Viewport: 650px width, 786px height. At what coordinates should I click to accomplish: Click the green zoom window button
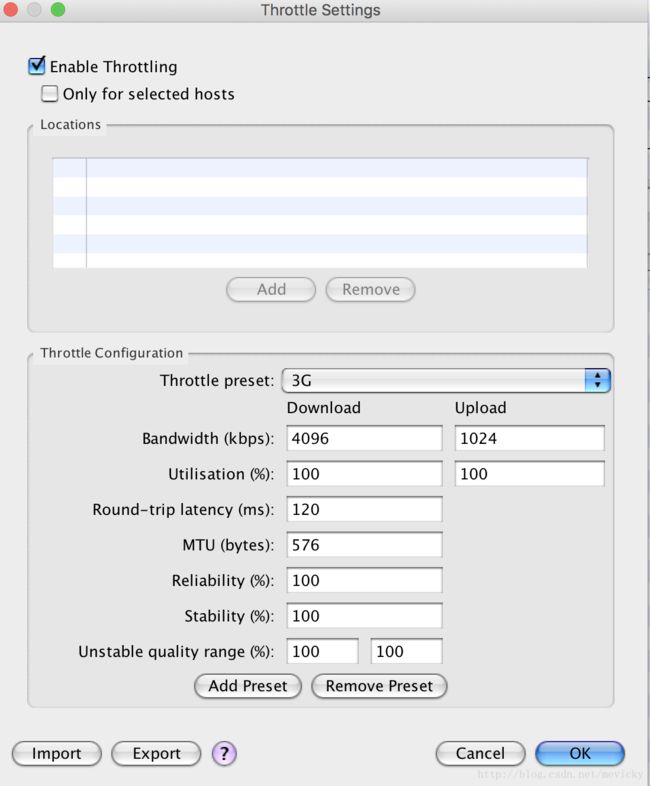58,10
